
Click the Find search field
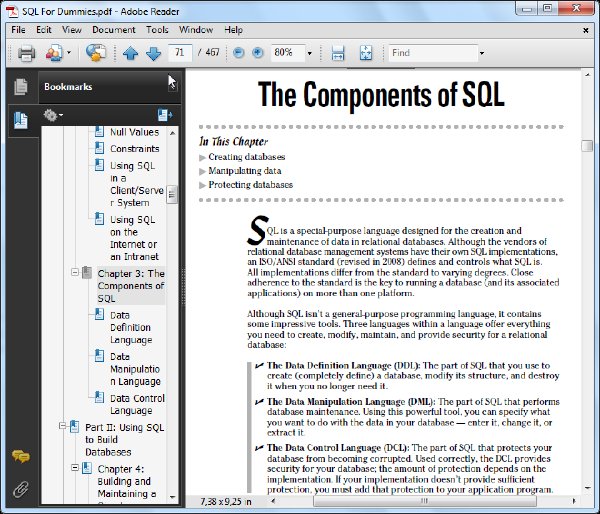(433, 53)
